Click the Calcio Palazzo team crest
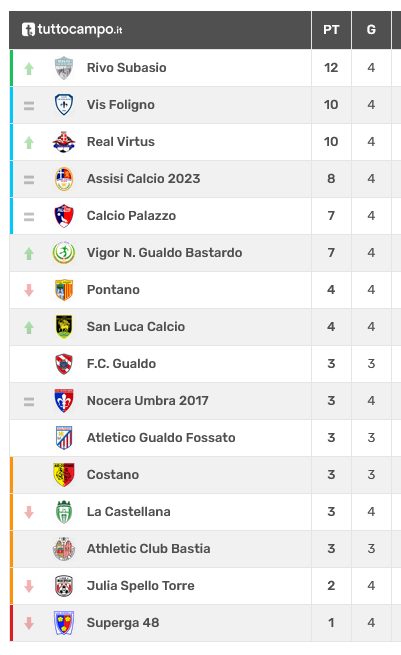 pyautogui.click(x=64, y=216)
